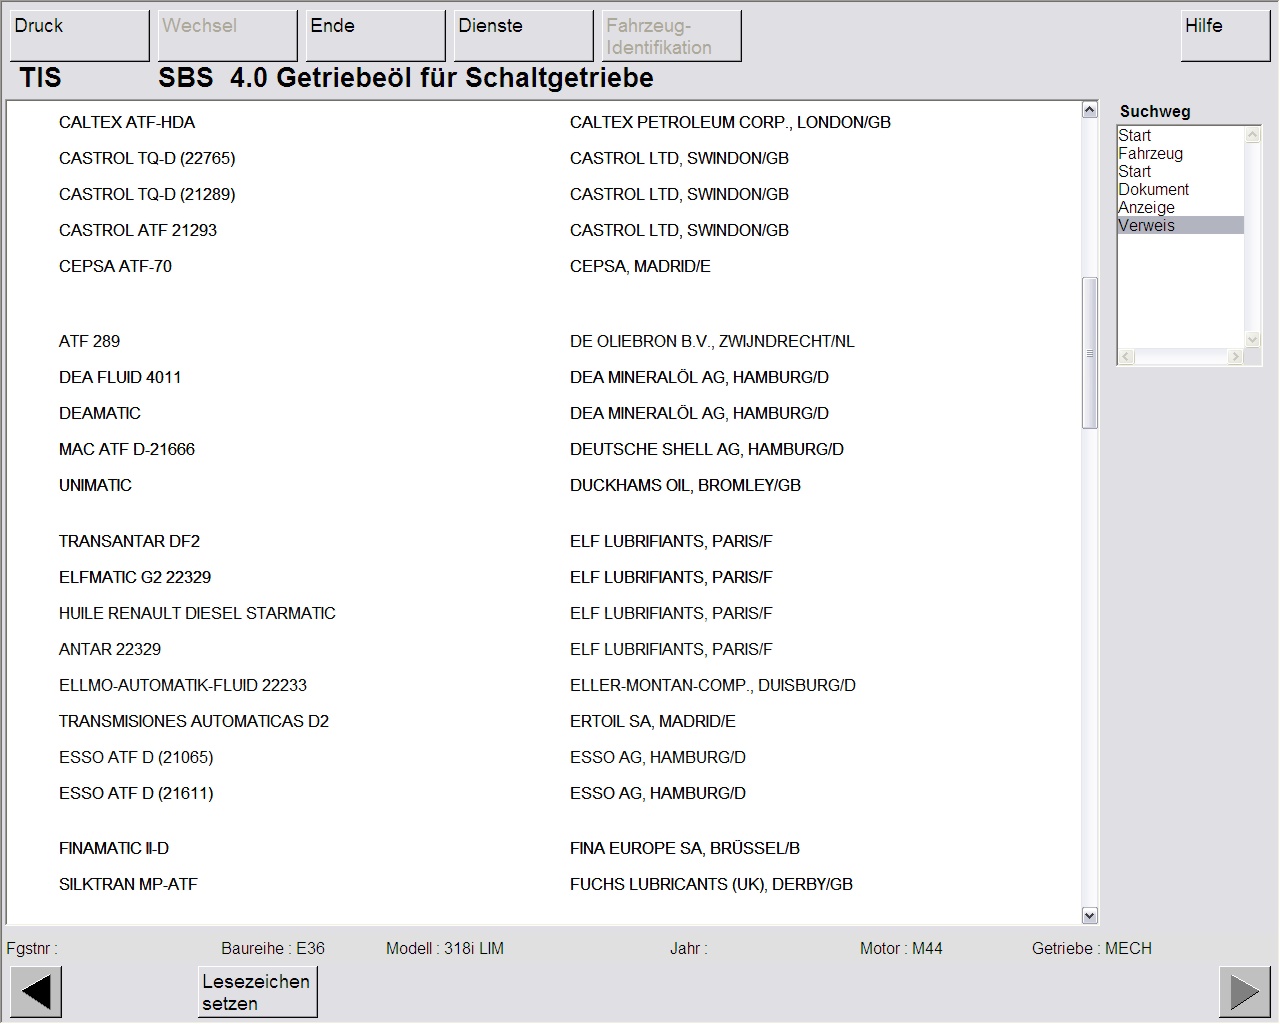Click the back arrow navigation button
1280x1024 pixels.
pos(36,992)
